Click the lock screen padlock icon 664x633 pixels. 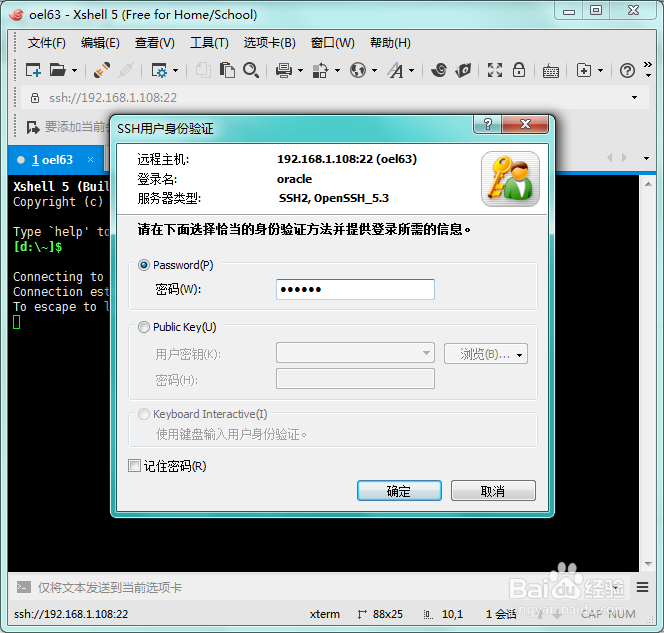pos(519,70)
